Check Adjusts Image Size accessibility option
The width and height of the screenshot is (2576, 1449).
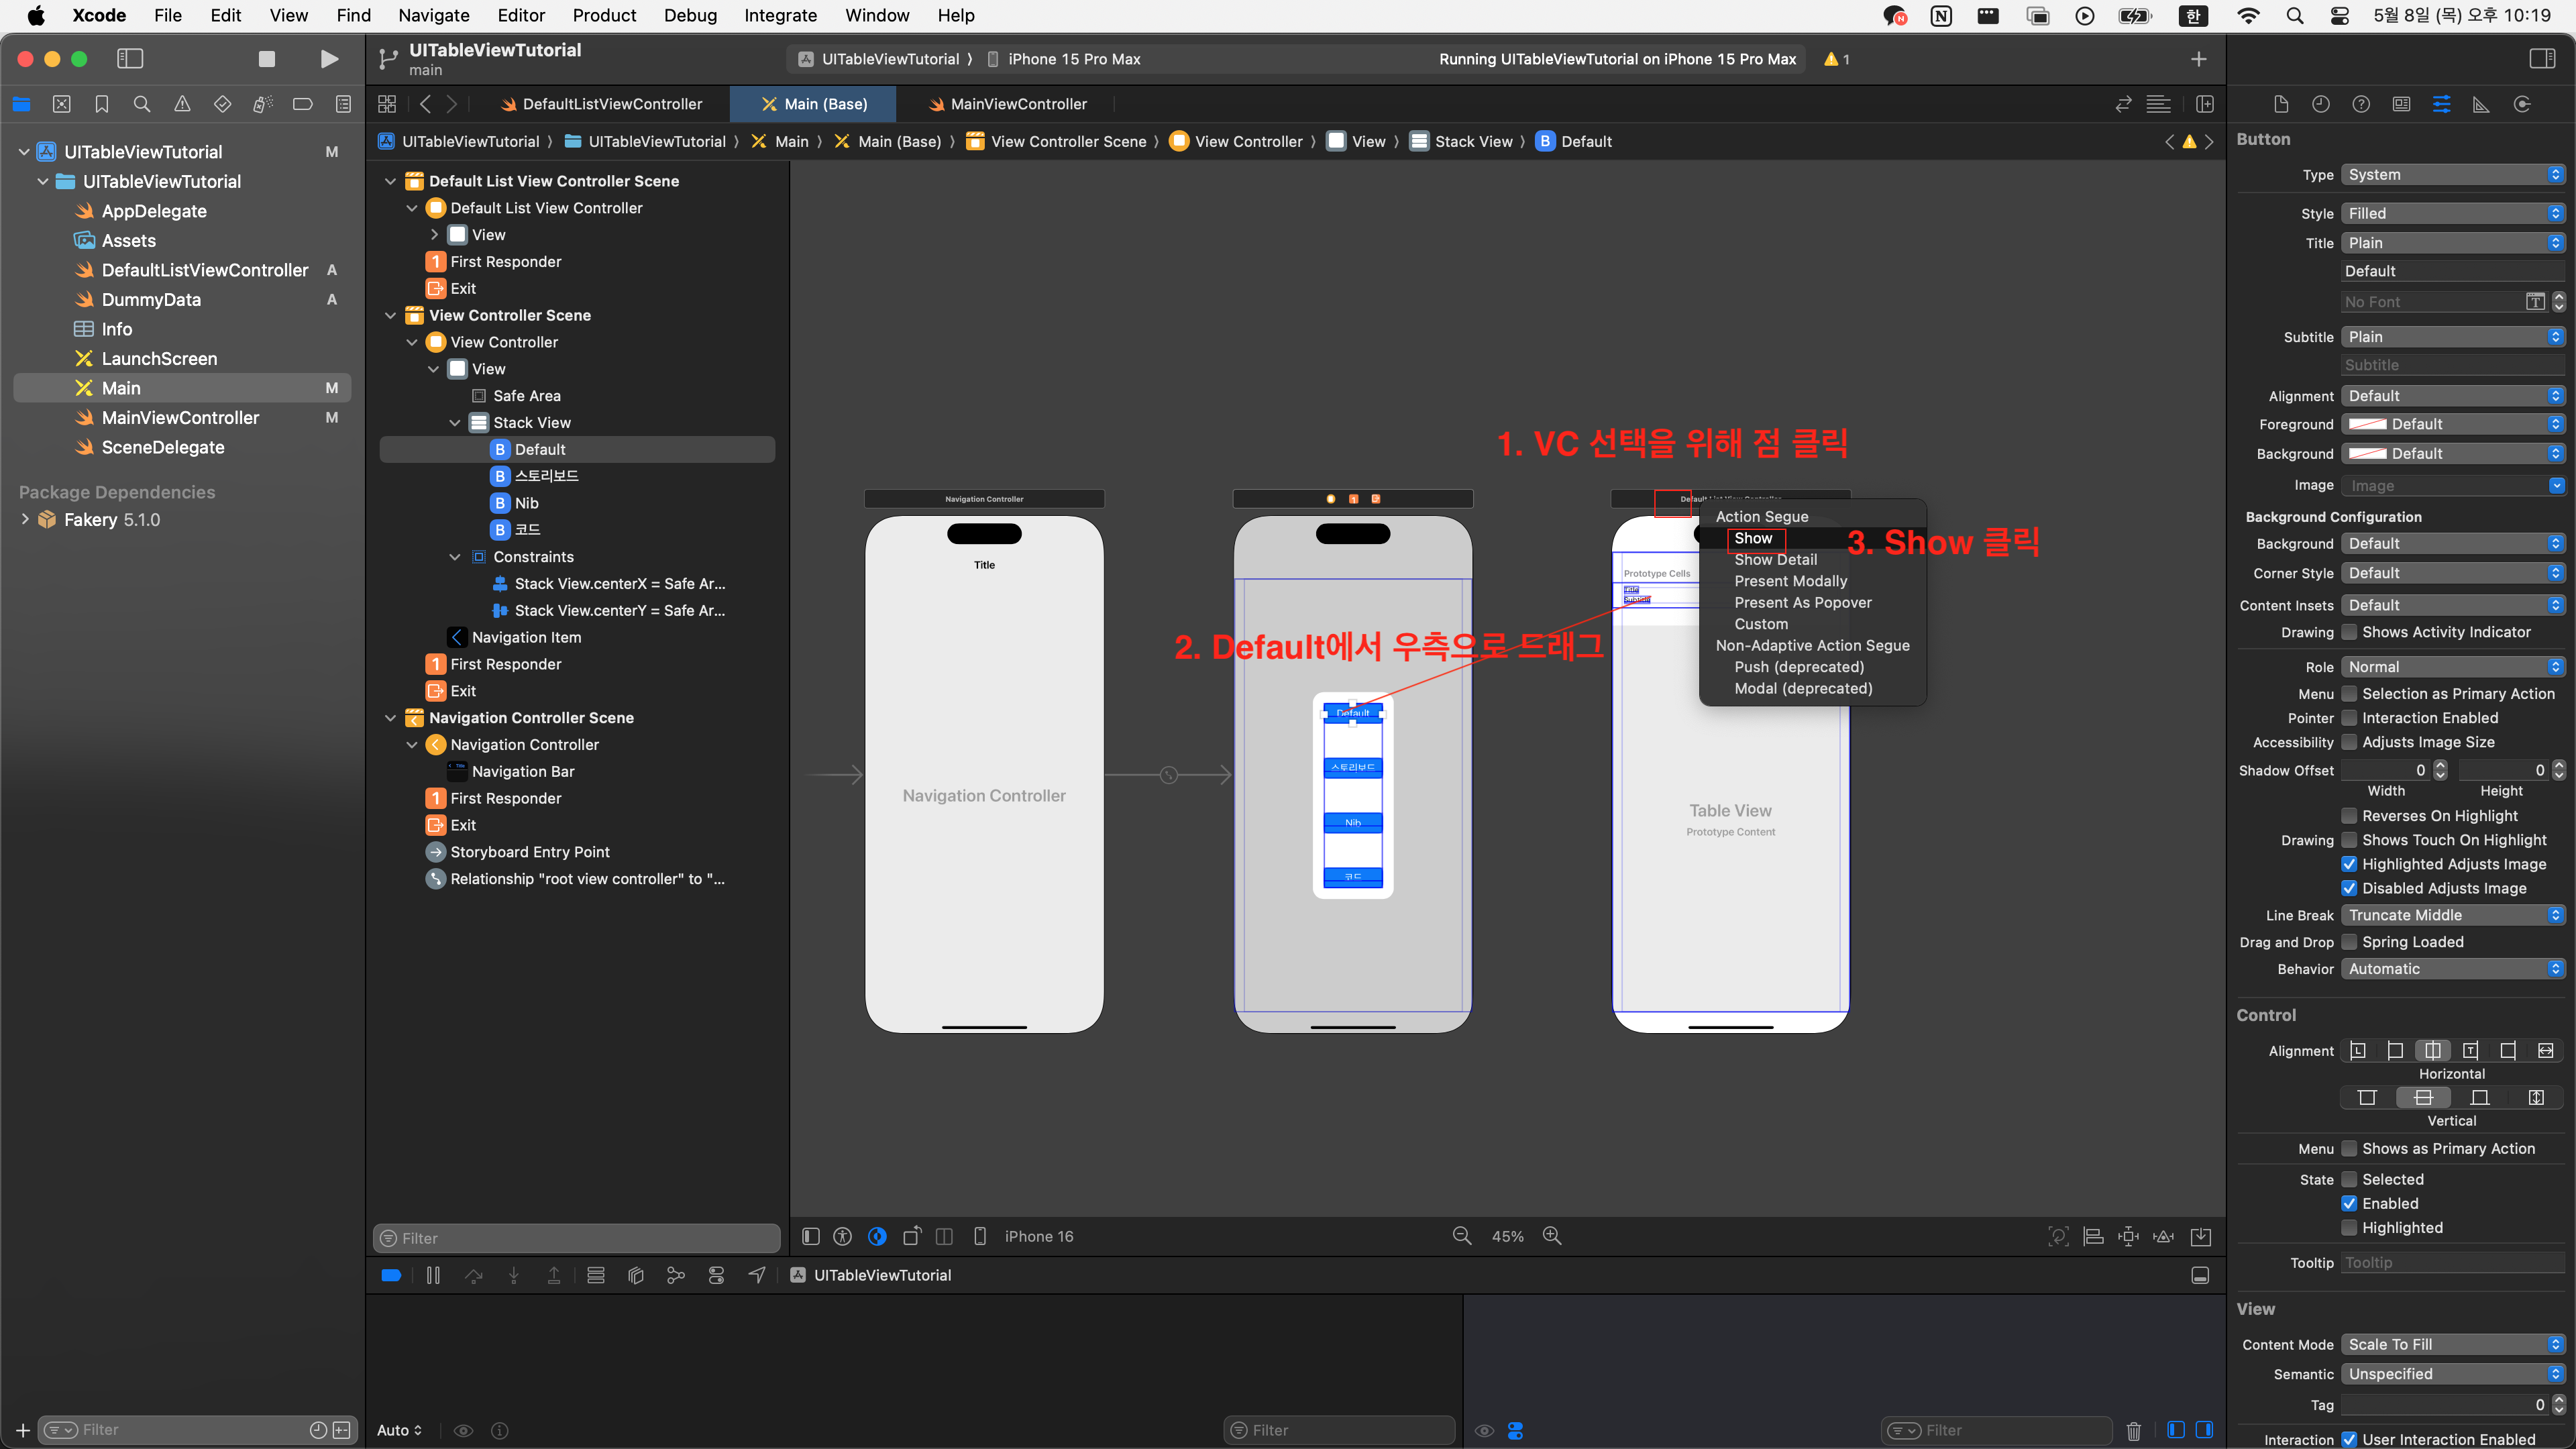pyautogui.click(x=2349, y=742)
